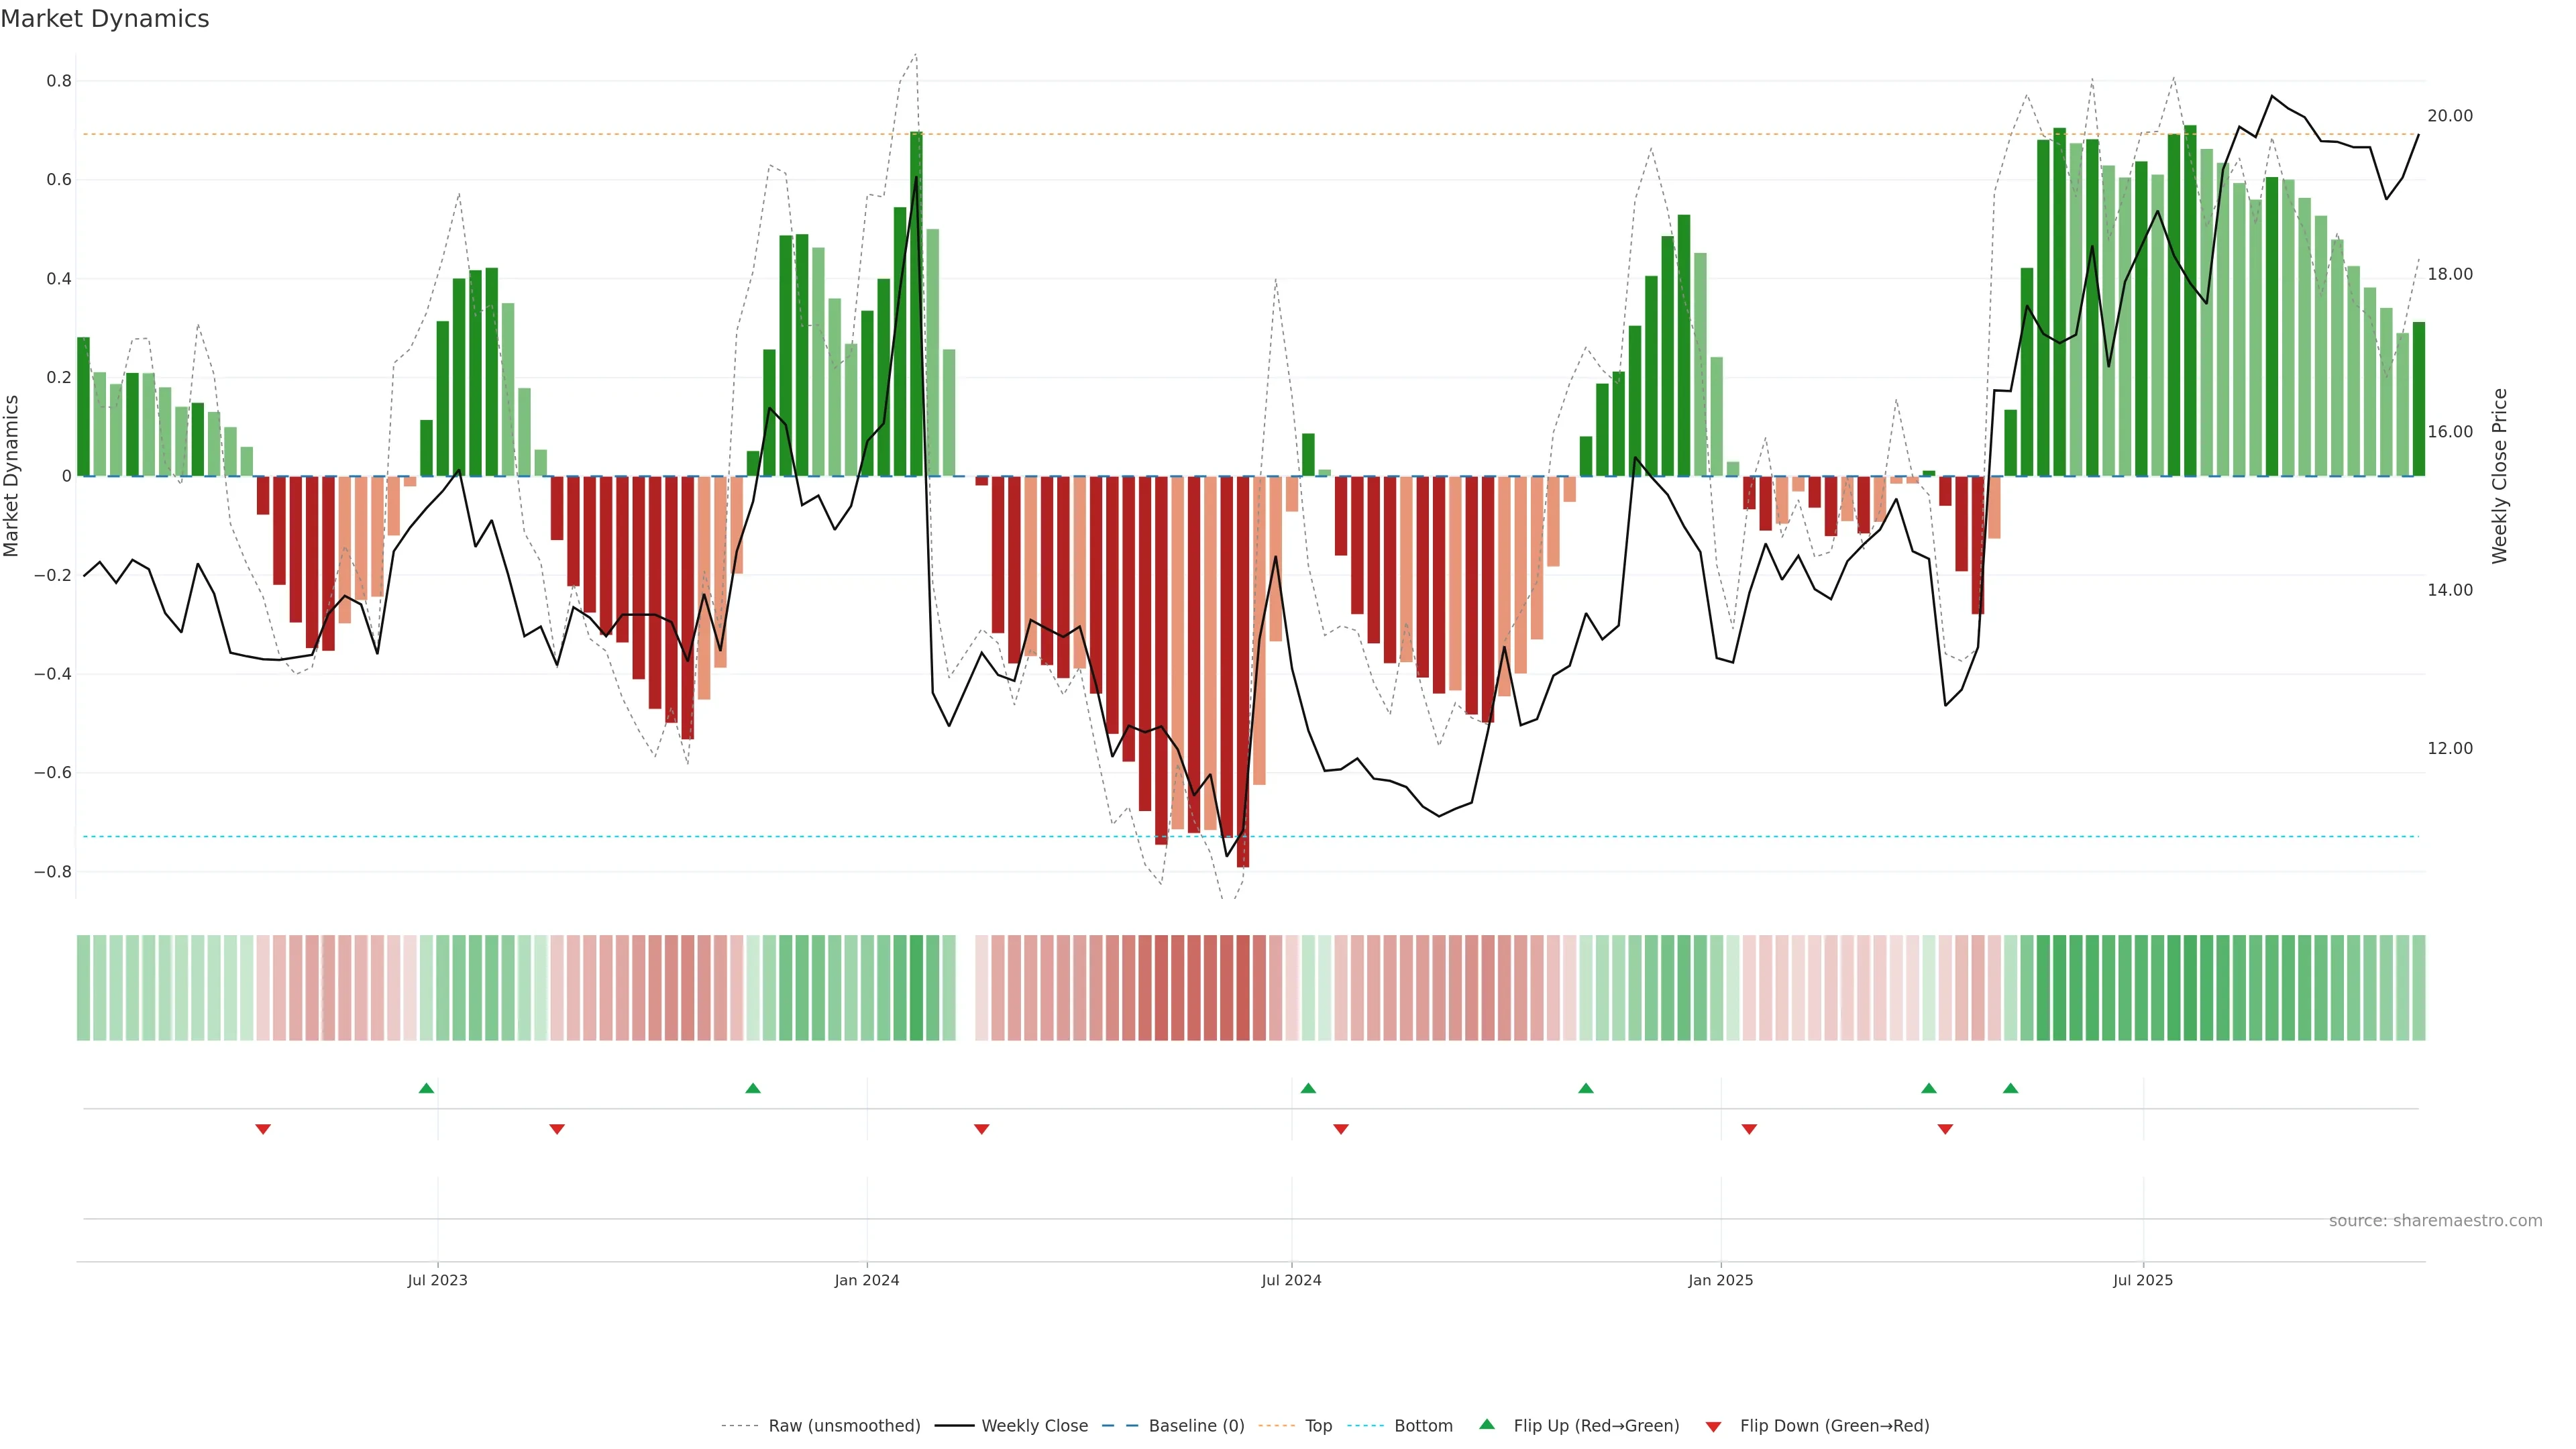This screenshot has width=2576, height=1449.
Task: Click the last green flip-up triangle marker
Action: (2010, 1088)
